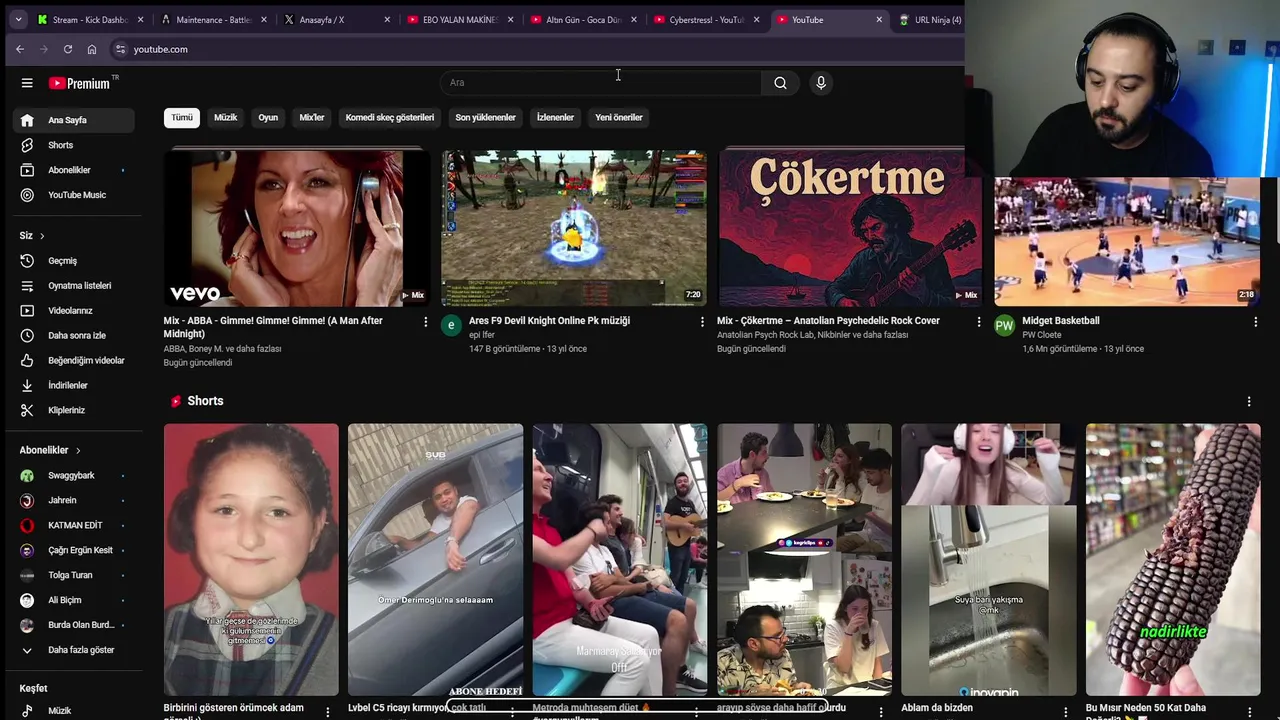Open Mix - Çökertme video title

point(828,321)
